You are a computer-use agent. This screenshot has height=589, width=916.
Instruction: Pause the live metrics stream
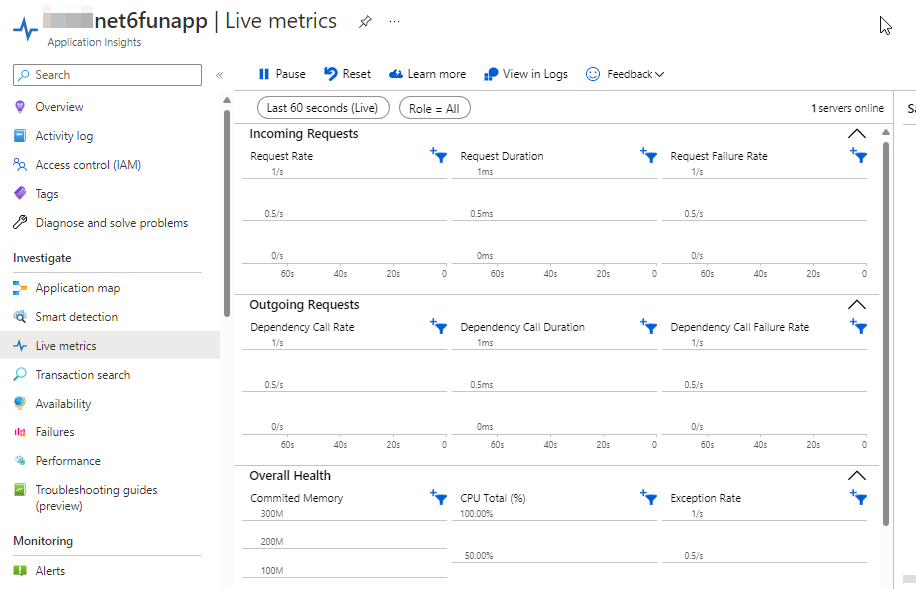coord(281,74)
